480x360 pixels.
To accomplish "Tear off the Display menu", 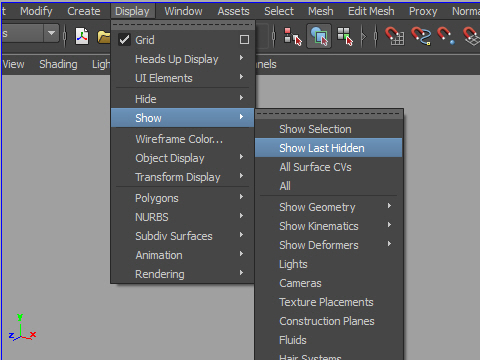I will coord(183,24).
